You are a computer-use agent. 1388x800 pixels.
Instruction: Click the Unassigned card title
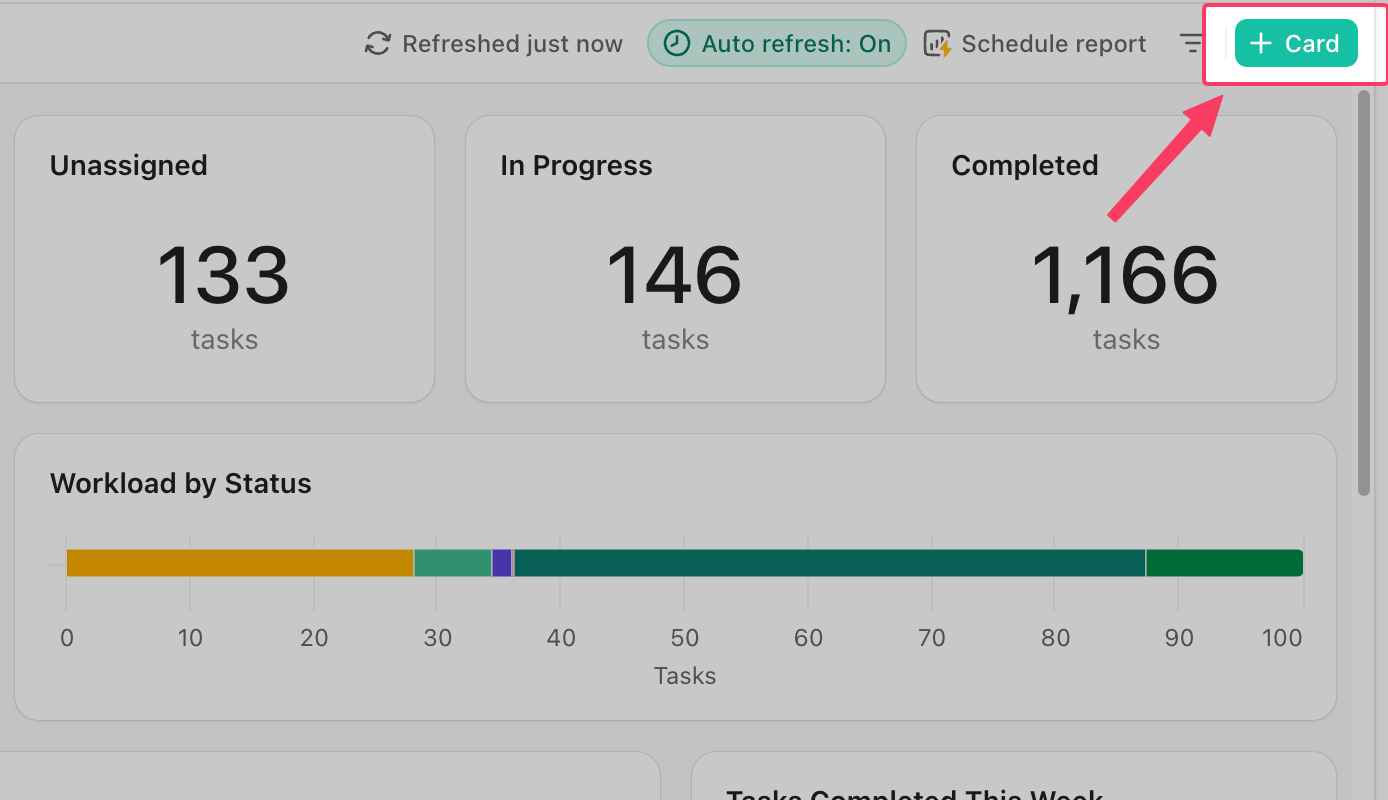click(129, 166)
